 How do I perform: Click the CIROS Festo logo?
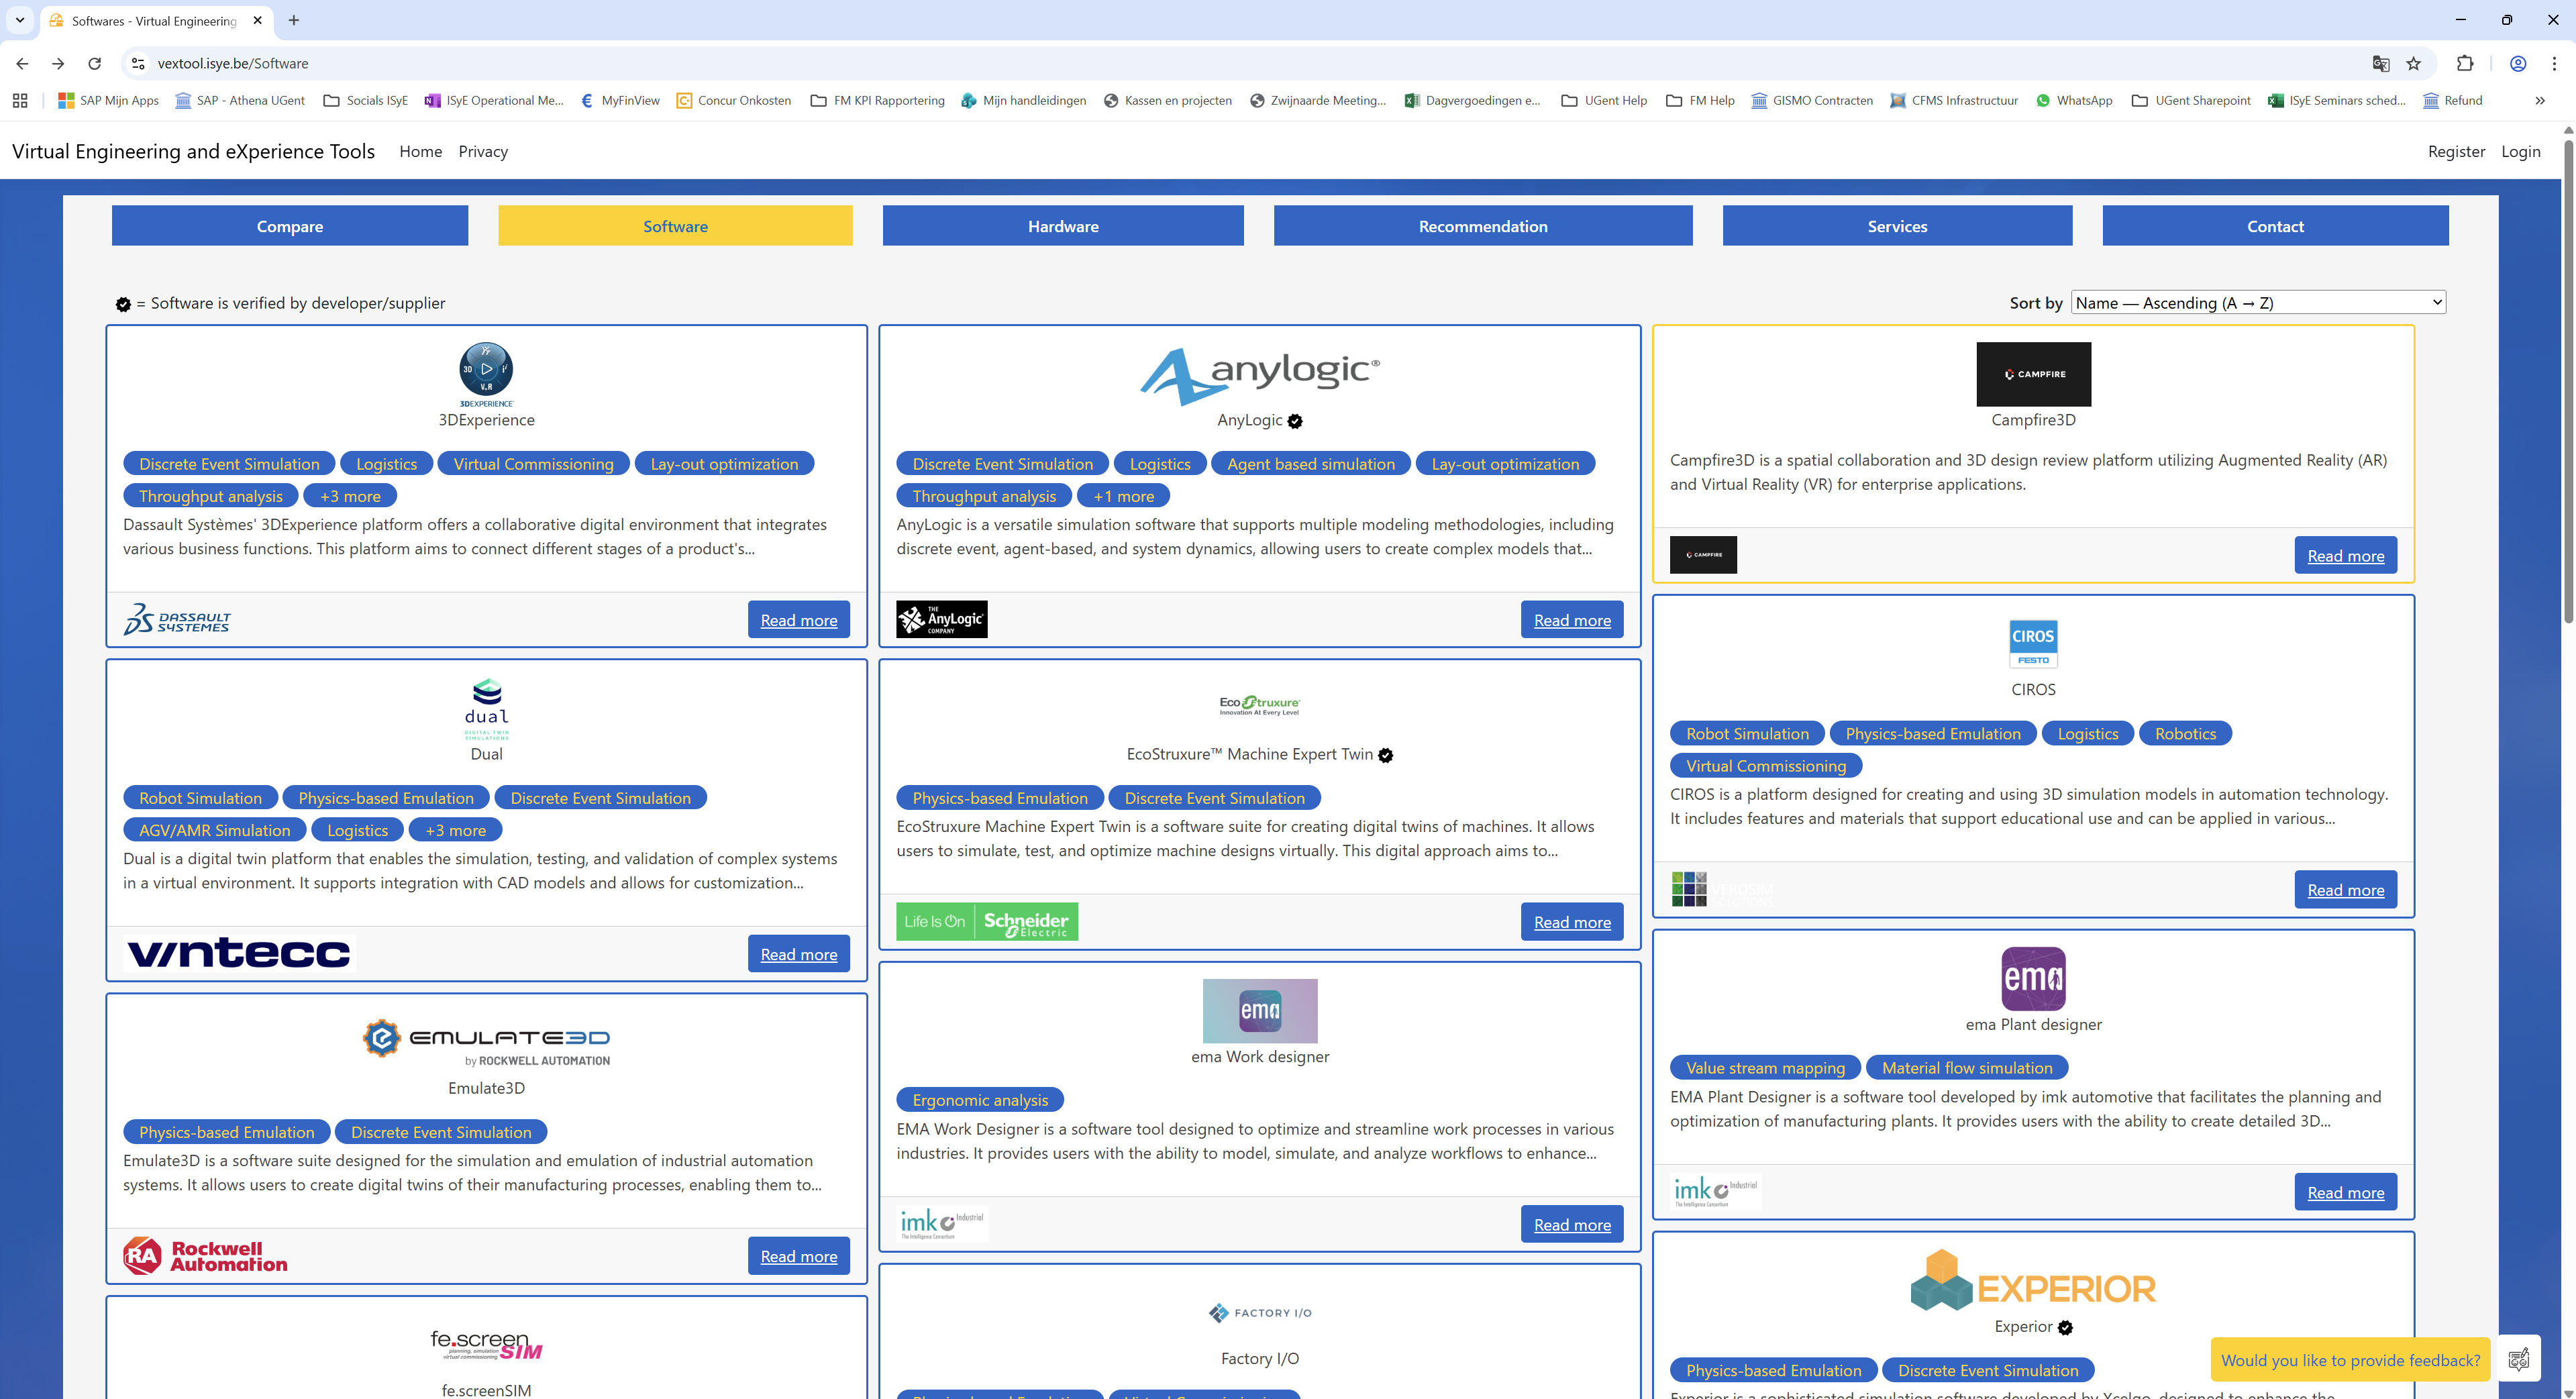point(2032,643)
